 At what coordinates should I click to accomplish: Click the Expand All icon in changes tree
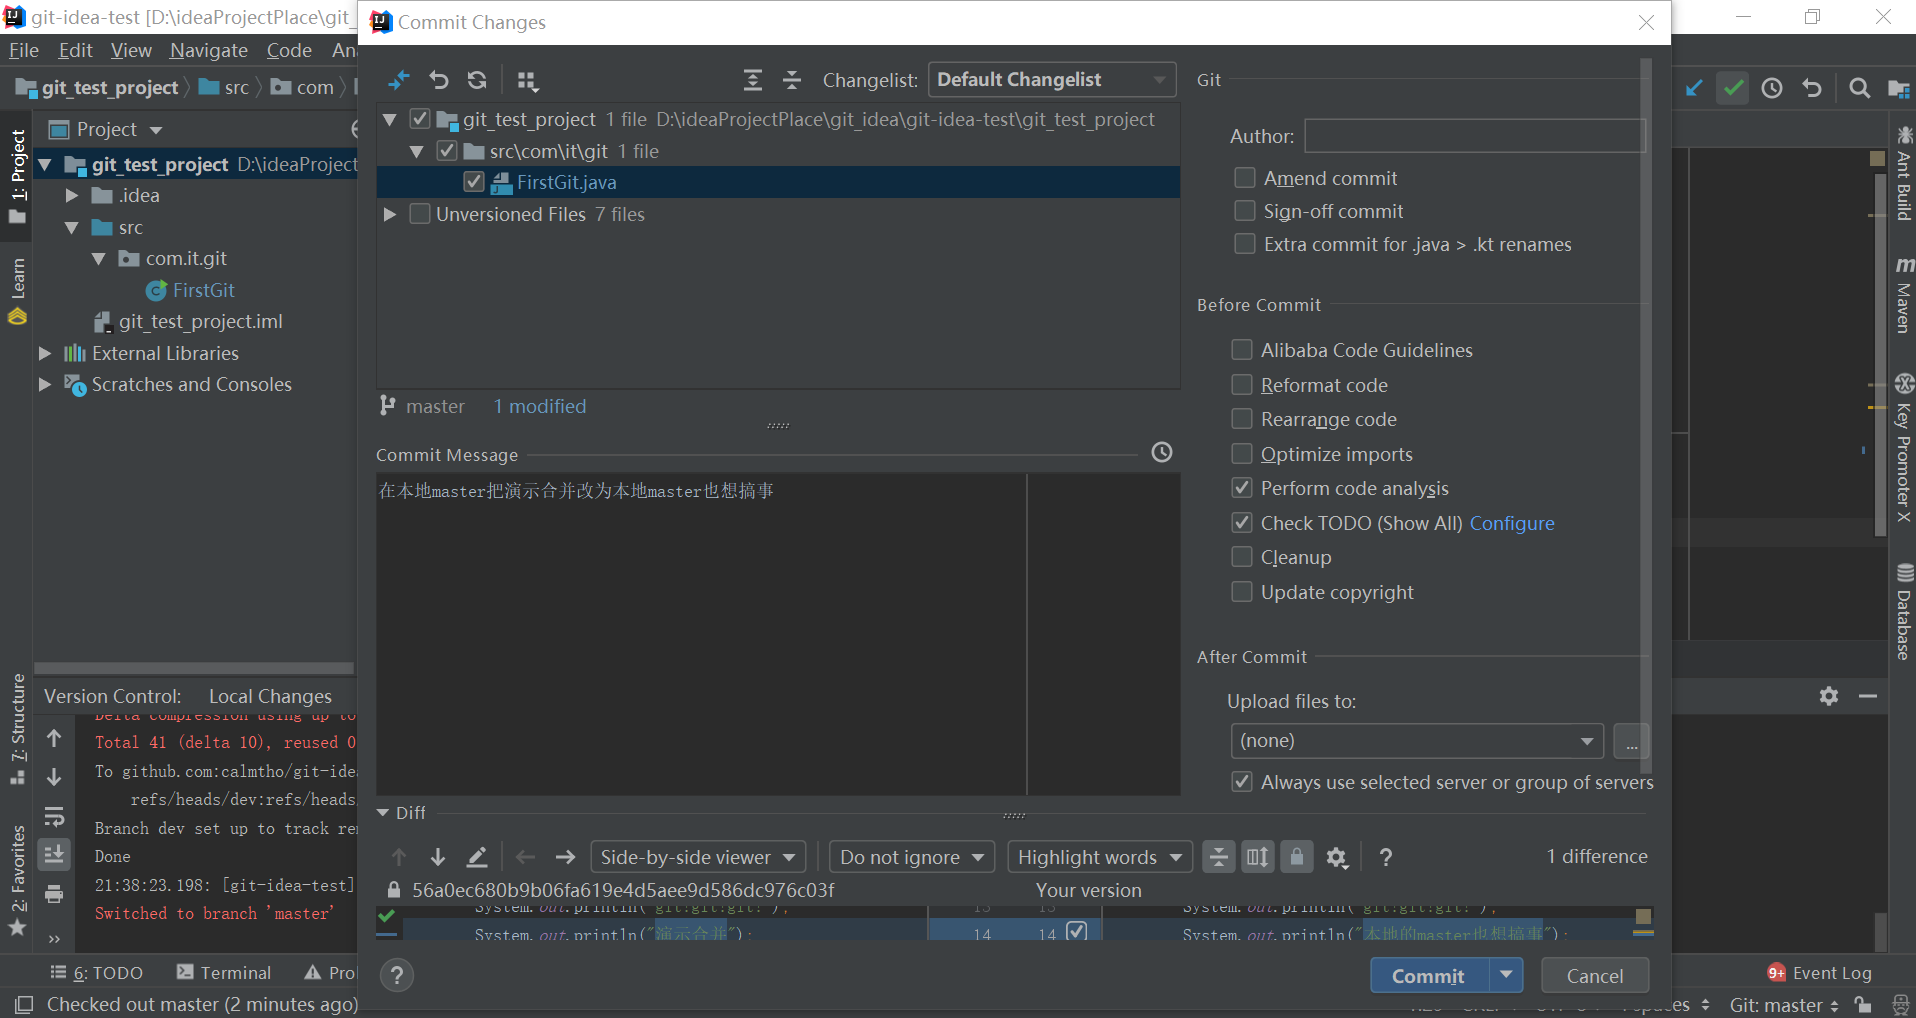753,80
